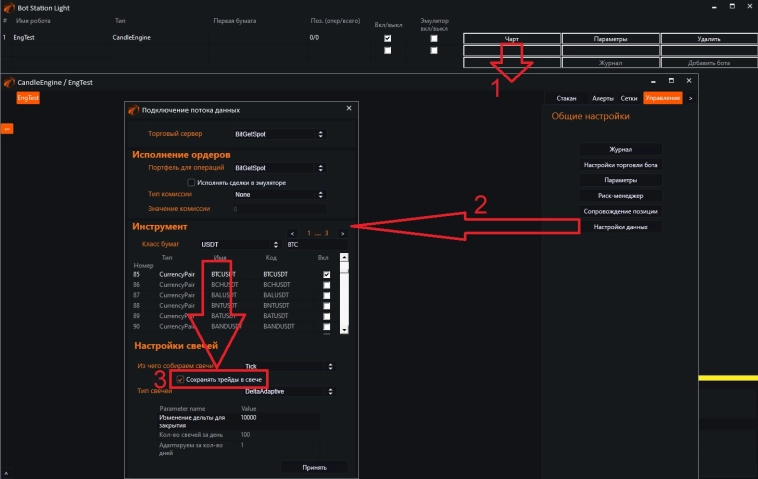
Task: Expand the Тип комиссии dropdown
Action: coord(277,195)
